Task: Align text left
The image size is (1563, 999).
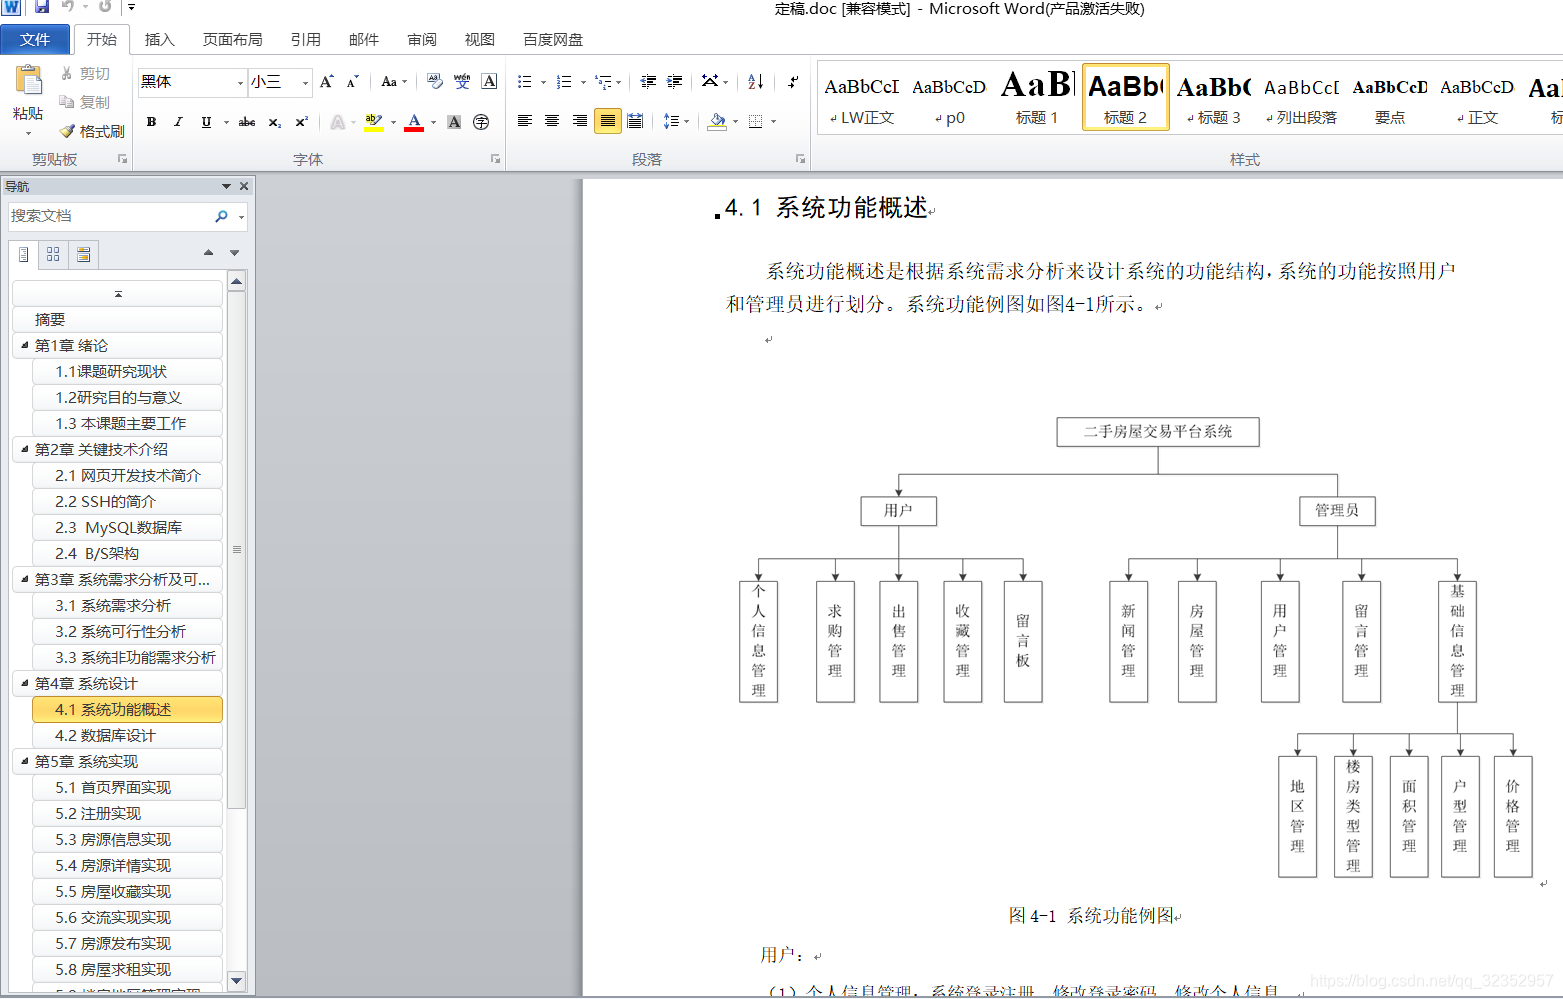Action: [x=524, y=121]
